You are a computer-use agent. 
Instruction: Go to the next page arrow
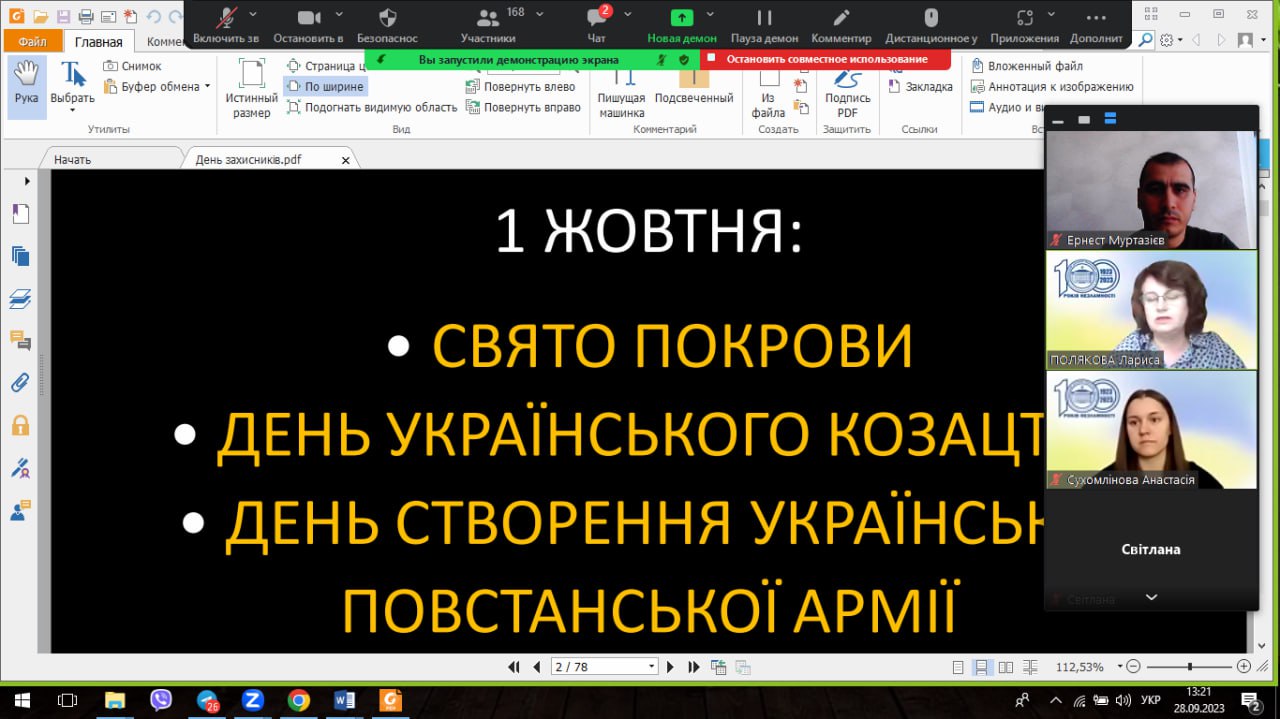[x=671, y=667]
